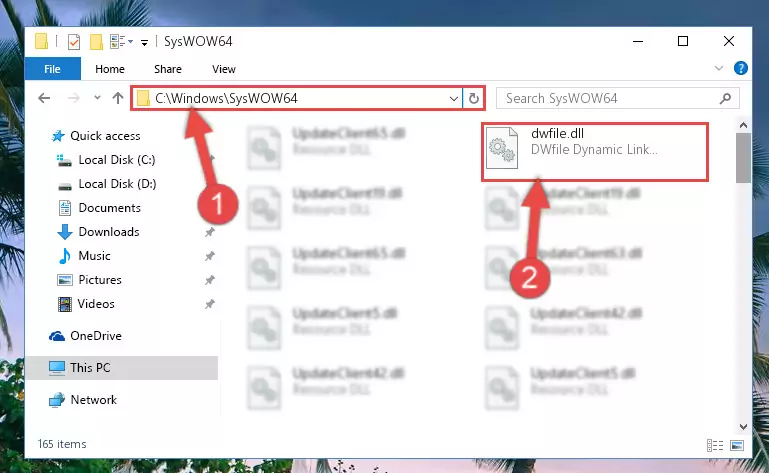
Task: Go up one folder level
Action: [x=118, y=98]
